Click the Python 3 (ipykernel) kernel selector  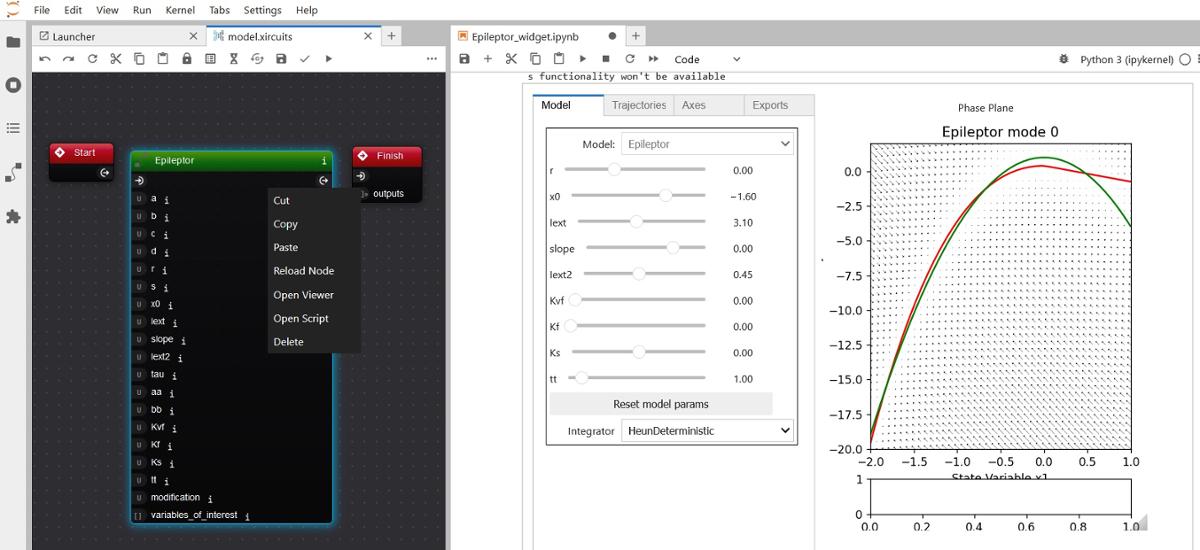[x=1127, y=59]
